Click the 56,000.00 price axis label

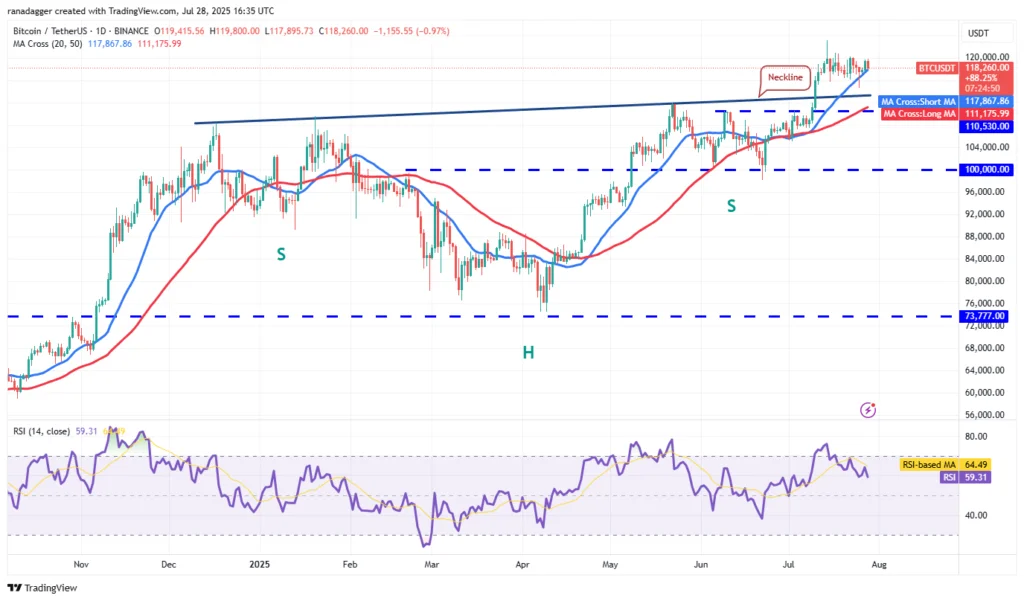point(986,415)
